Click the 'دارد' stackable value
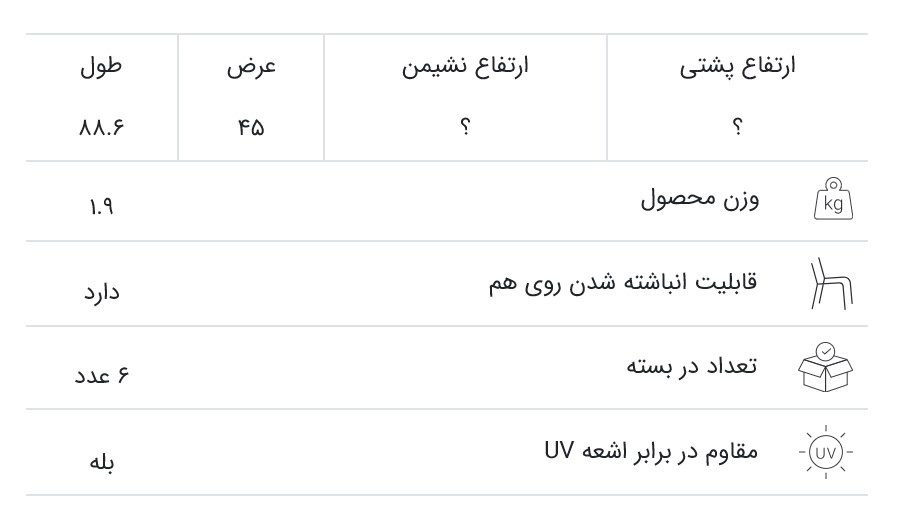The height and width of the screenshot is (527, 898). click(x=100, y=293)
